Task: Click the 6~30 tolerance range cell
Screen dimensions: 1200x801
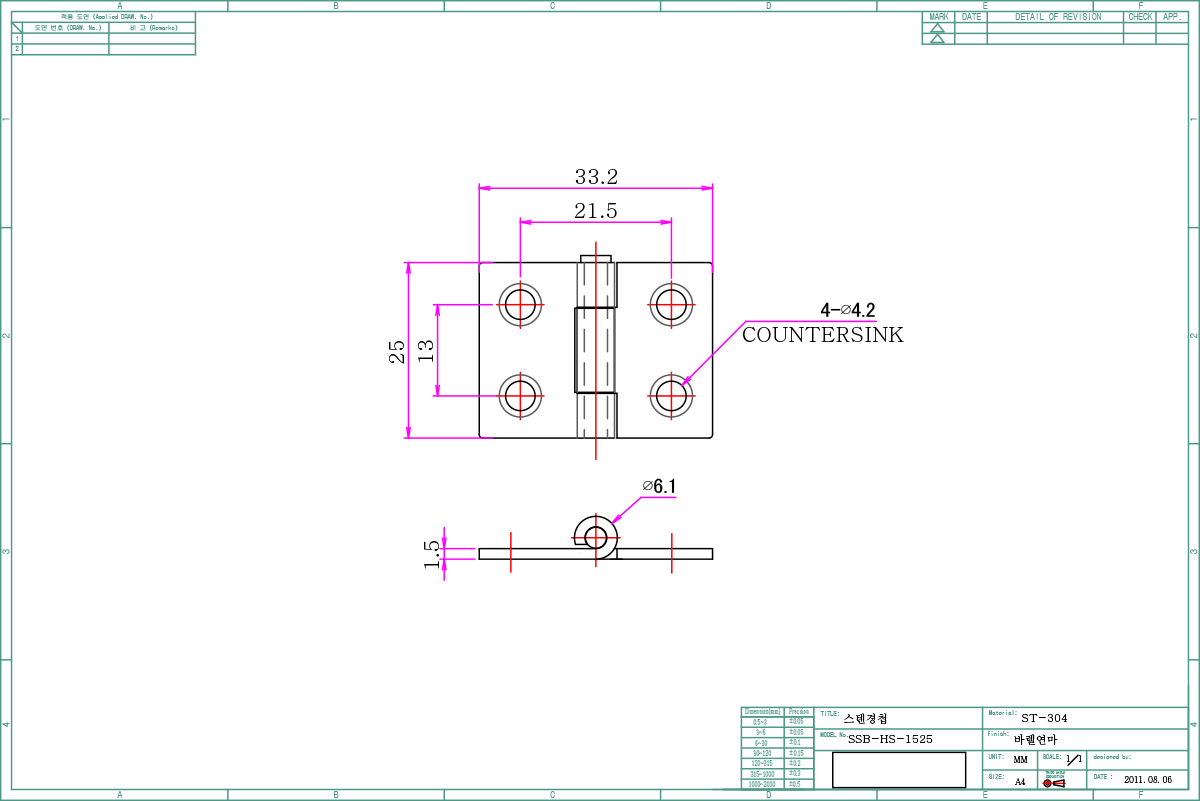Action: click(761, 743)
